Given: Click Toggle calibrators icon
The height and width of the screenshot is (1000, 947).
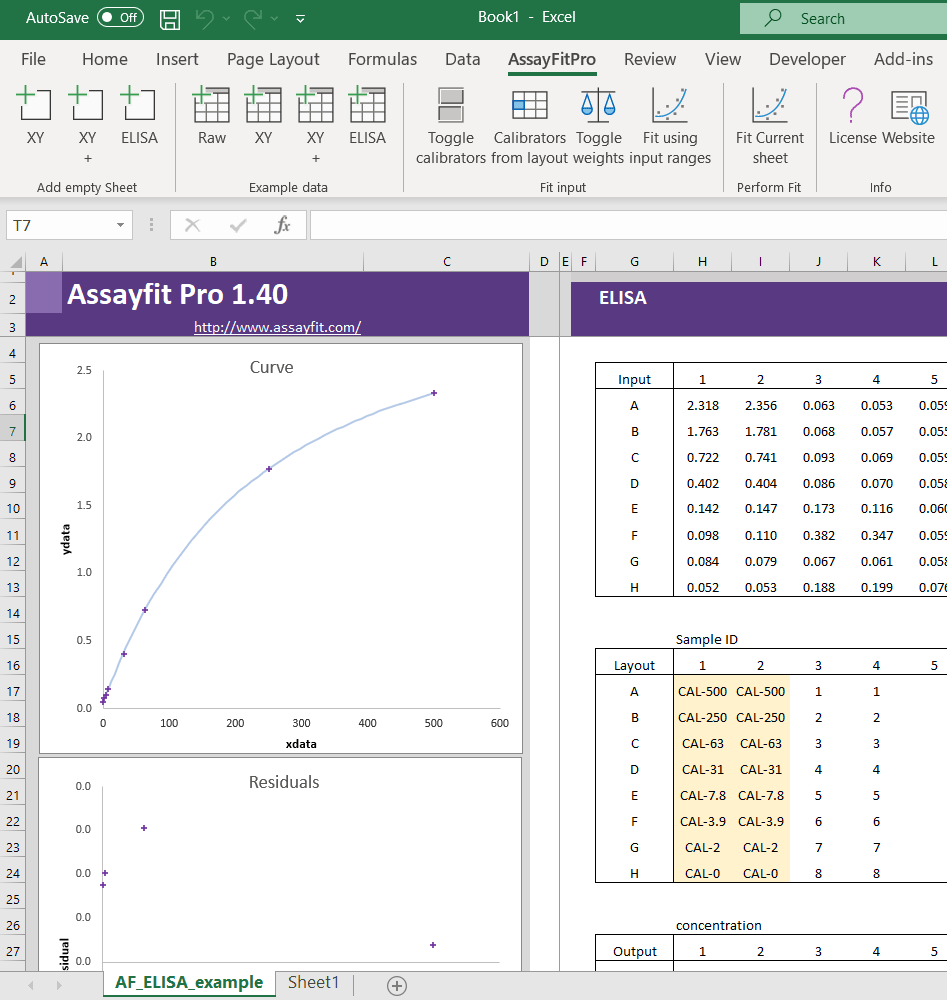Looking at the screenshot, I should [451, 105].
